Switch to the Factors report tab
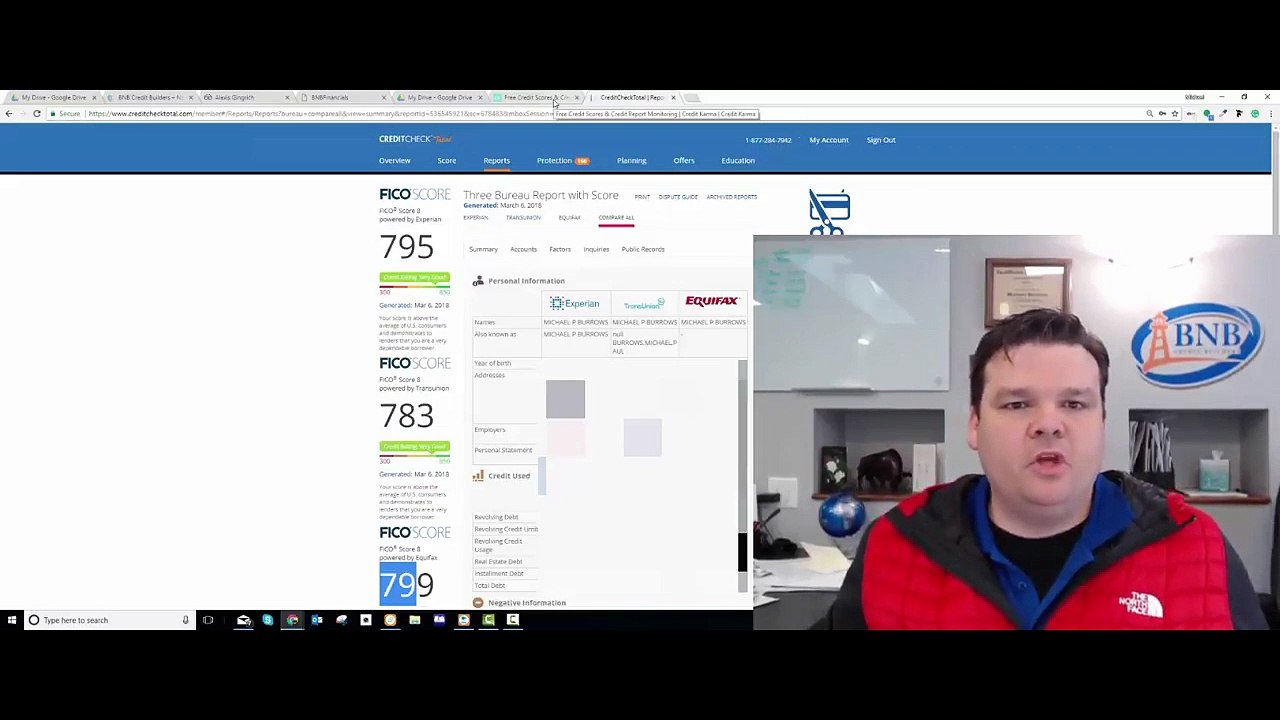1280x720 pixels. 560,249
